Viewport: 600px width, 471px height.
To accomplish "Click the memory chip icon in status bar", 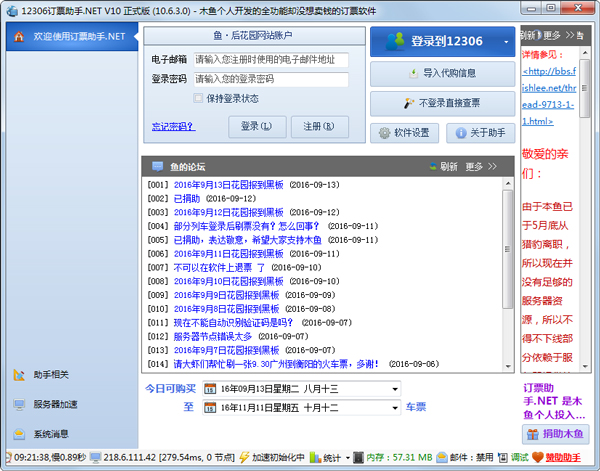I will (358, 457).
